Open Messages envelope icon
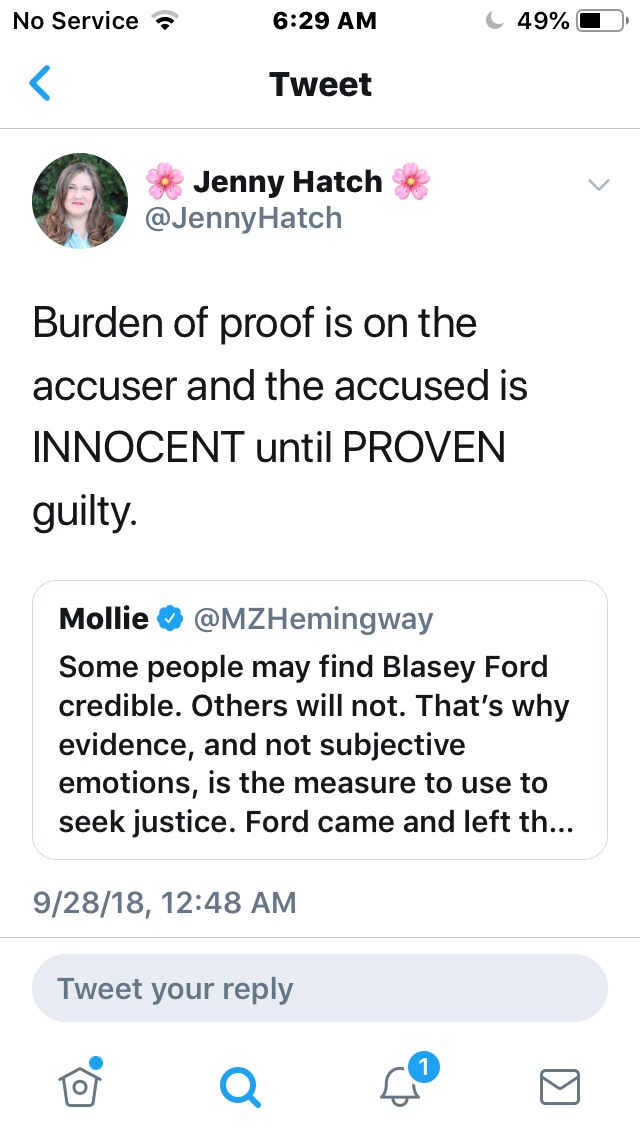 click(560, 1086)
